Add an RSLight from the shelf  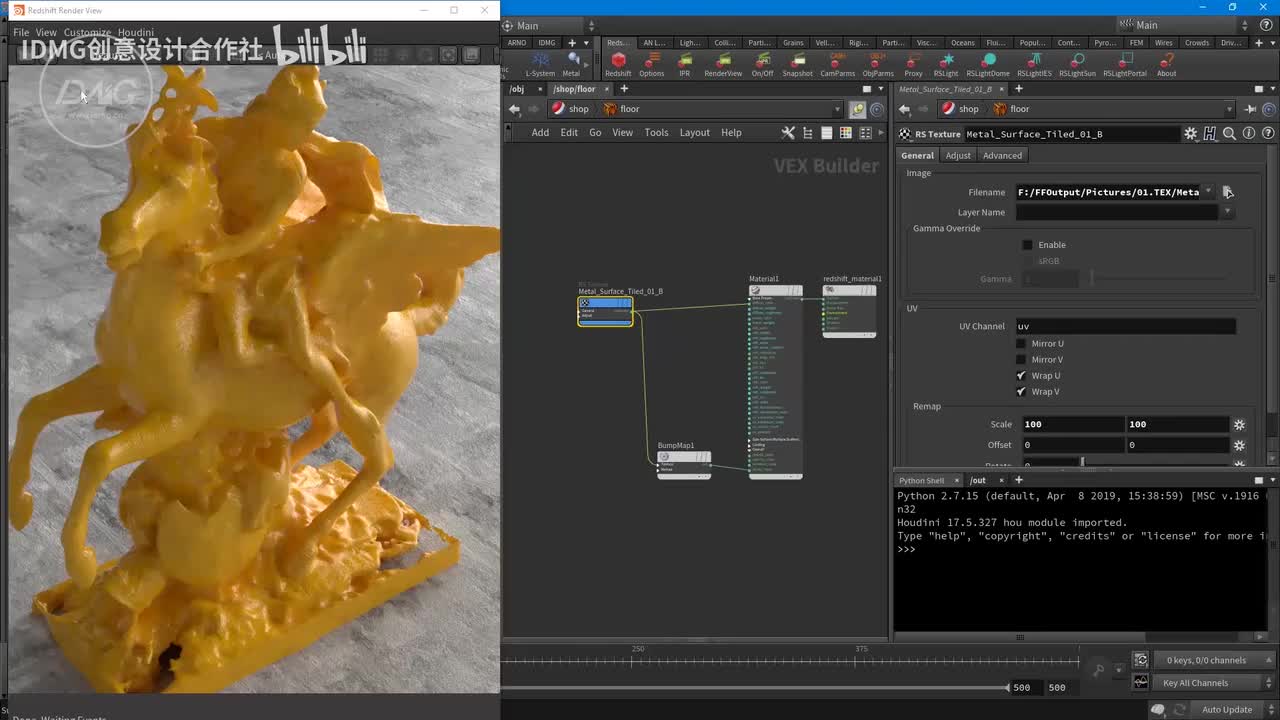pos(945,65)
